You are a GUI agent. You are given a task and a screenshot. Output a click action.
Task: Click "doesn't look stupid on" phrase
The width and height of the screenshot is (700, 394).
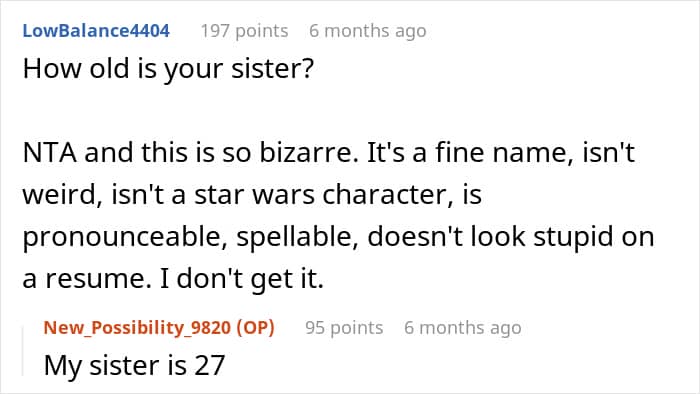(x=511, y=236)
